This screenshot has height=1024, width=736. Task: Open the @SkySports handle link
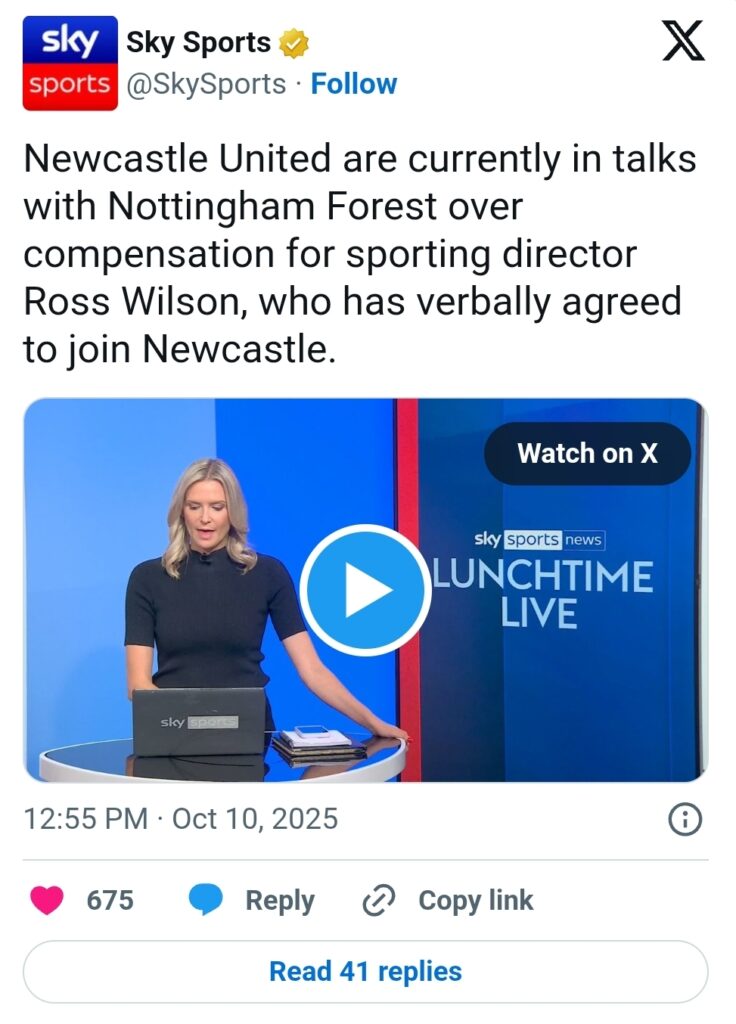206,84
